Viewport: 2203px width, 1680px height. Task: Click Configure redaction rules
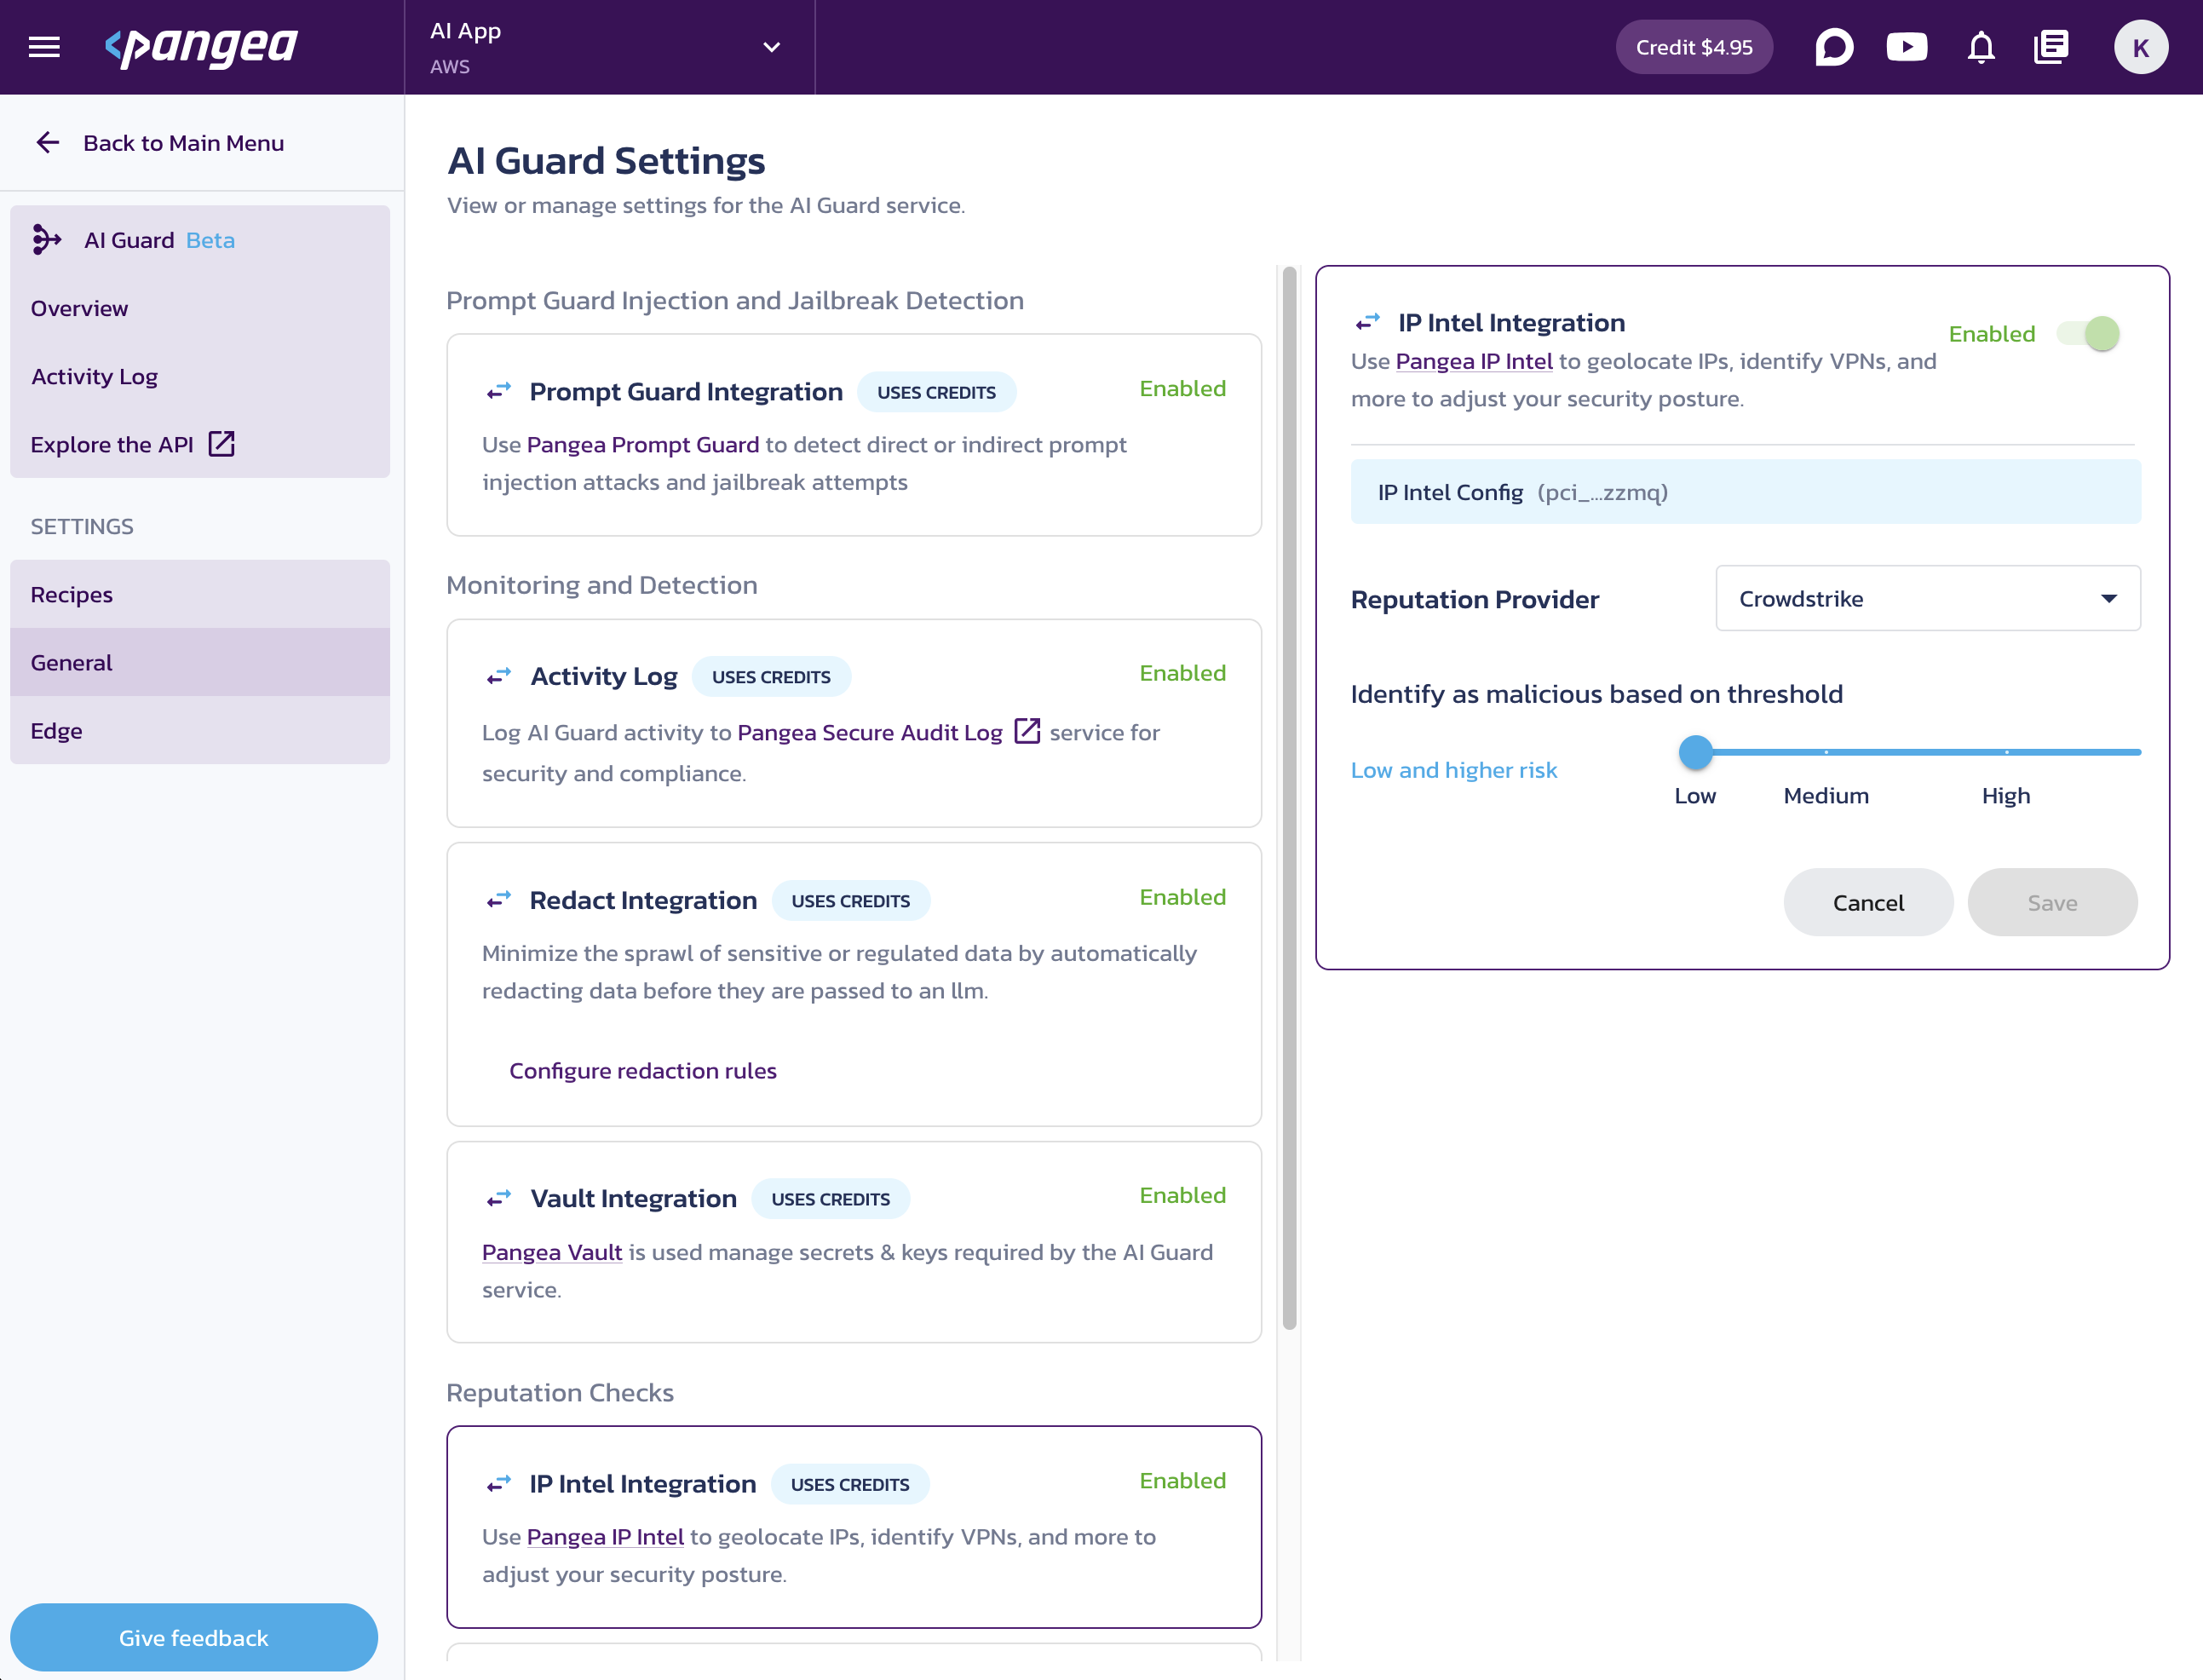pos(642,1070)
